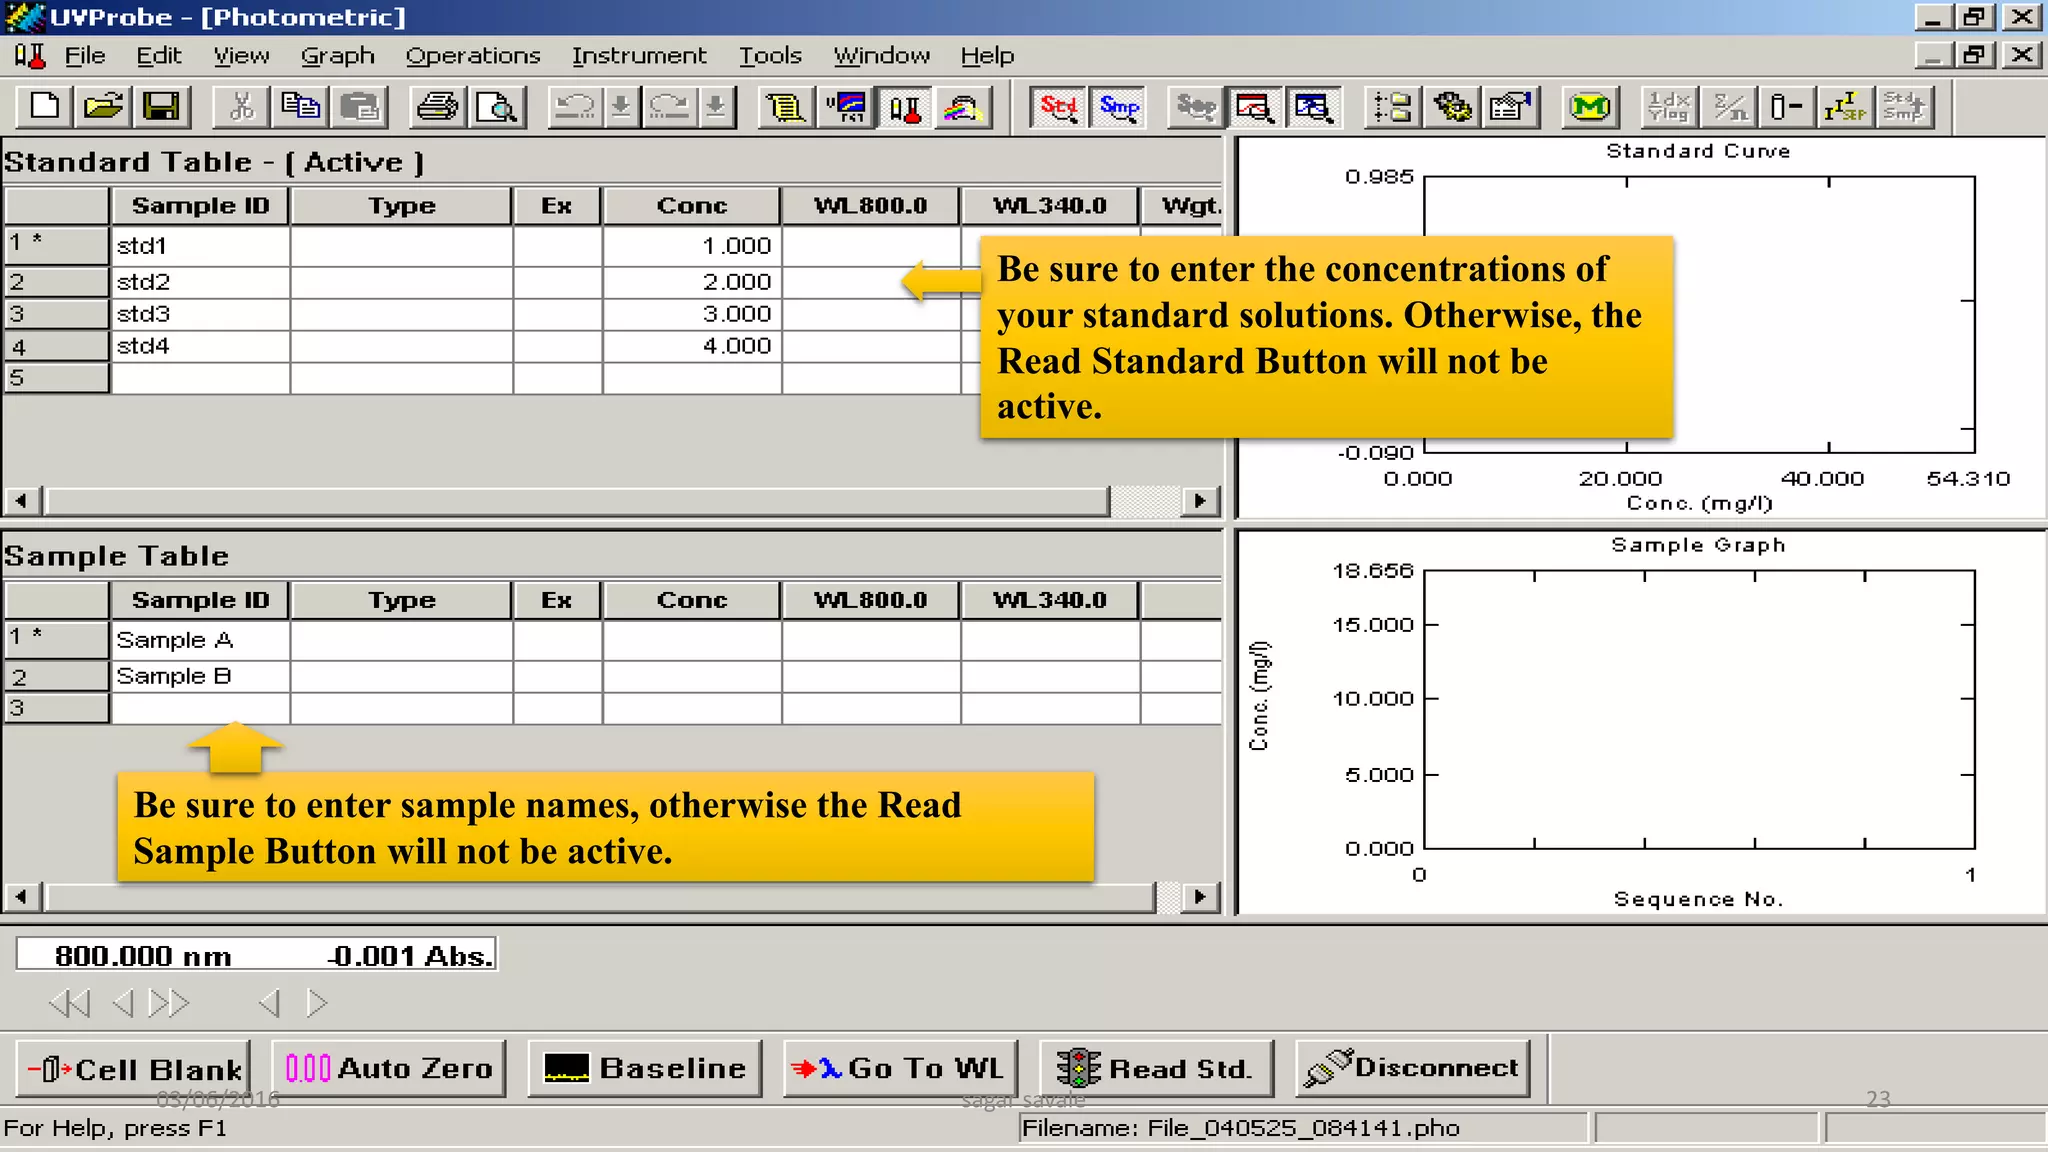The height and width of the screenshot is (1152, 2048).
Task: Click the cuvette minus icon
Action: [x=1786, y=107]
